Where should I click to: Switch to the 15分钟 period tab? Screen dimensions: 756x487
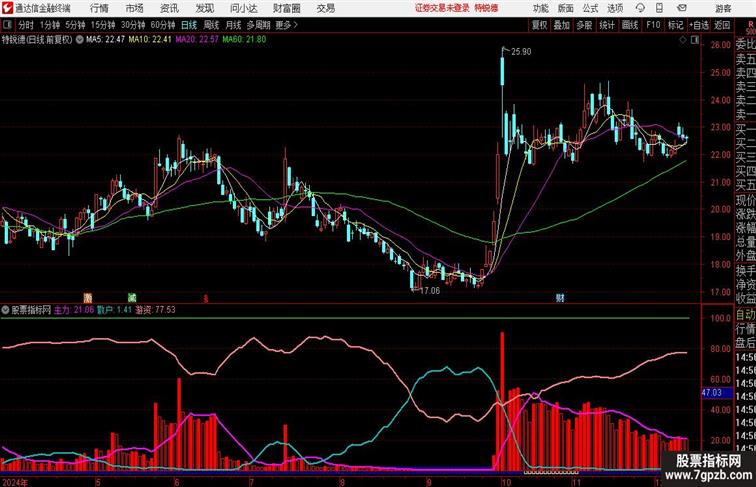(x=103, y=25)
